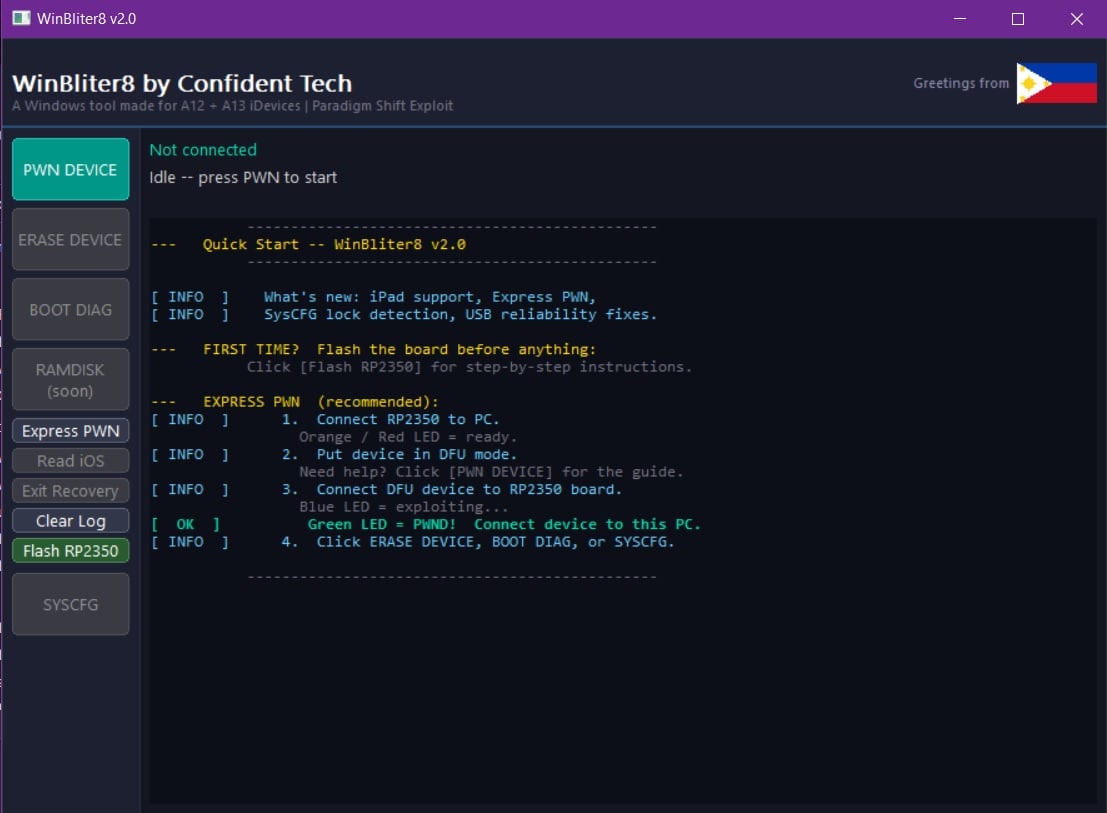Click the ERASE DEVICE button

pyautogui.click(x=71, y=239)
